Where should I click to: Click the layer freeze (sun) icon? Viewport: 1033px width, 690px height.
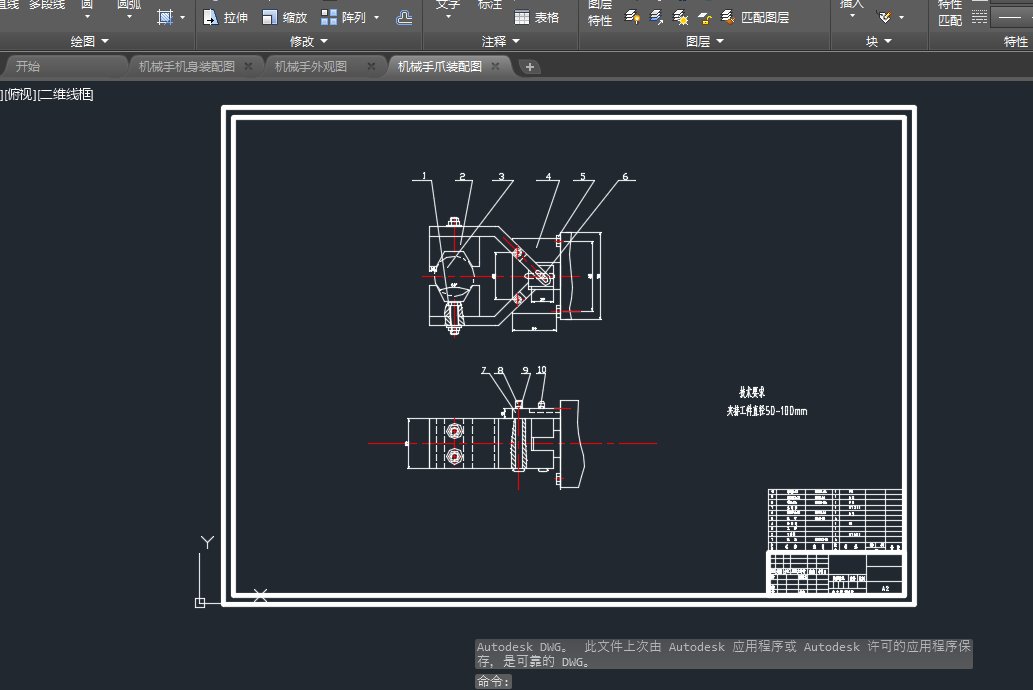(x=681, y=17)
